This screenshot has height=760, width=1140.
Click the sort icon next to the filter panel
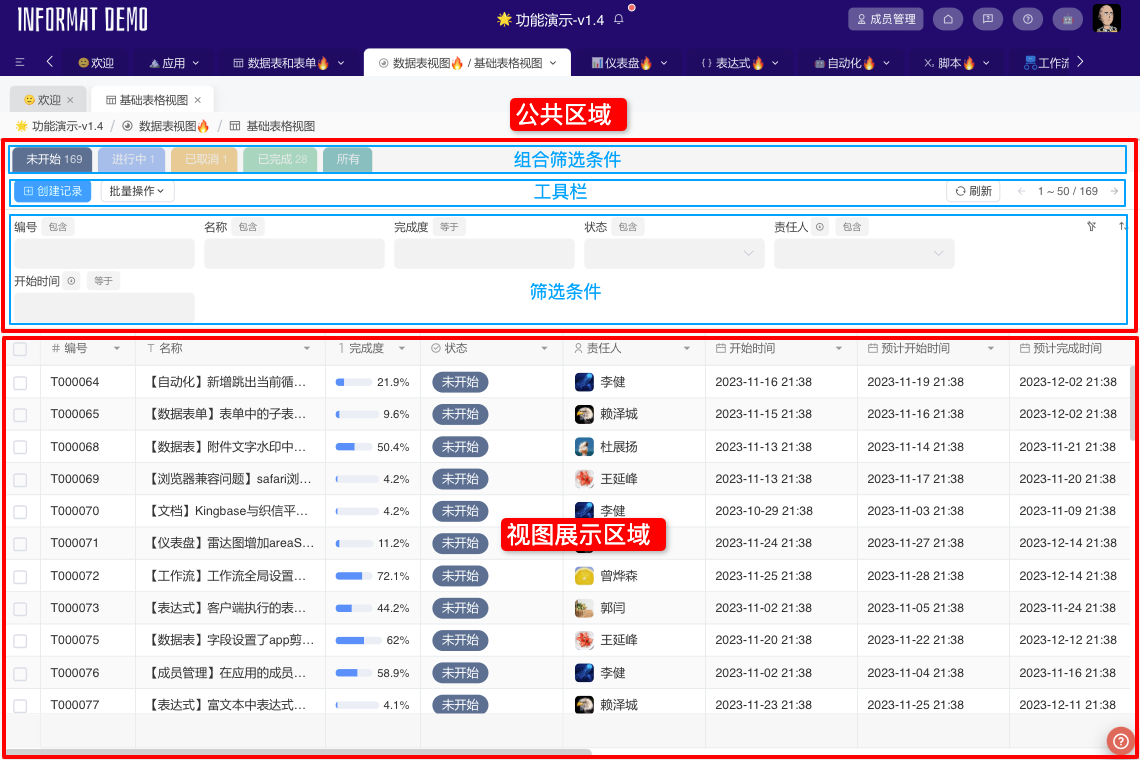click(x=1124, y=226)
